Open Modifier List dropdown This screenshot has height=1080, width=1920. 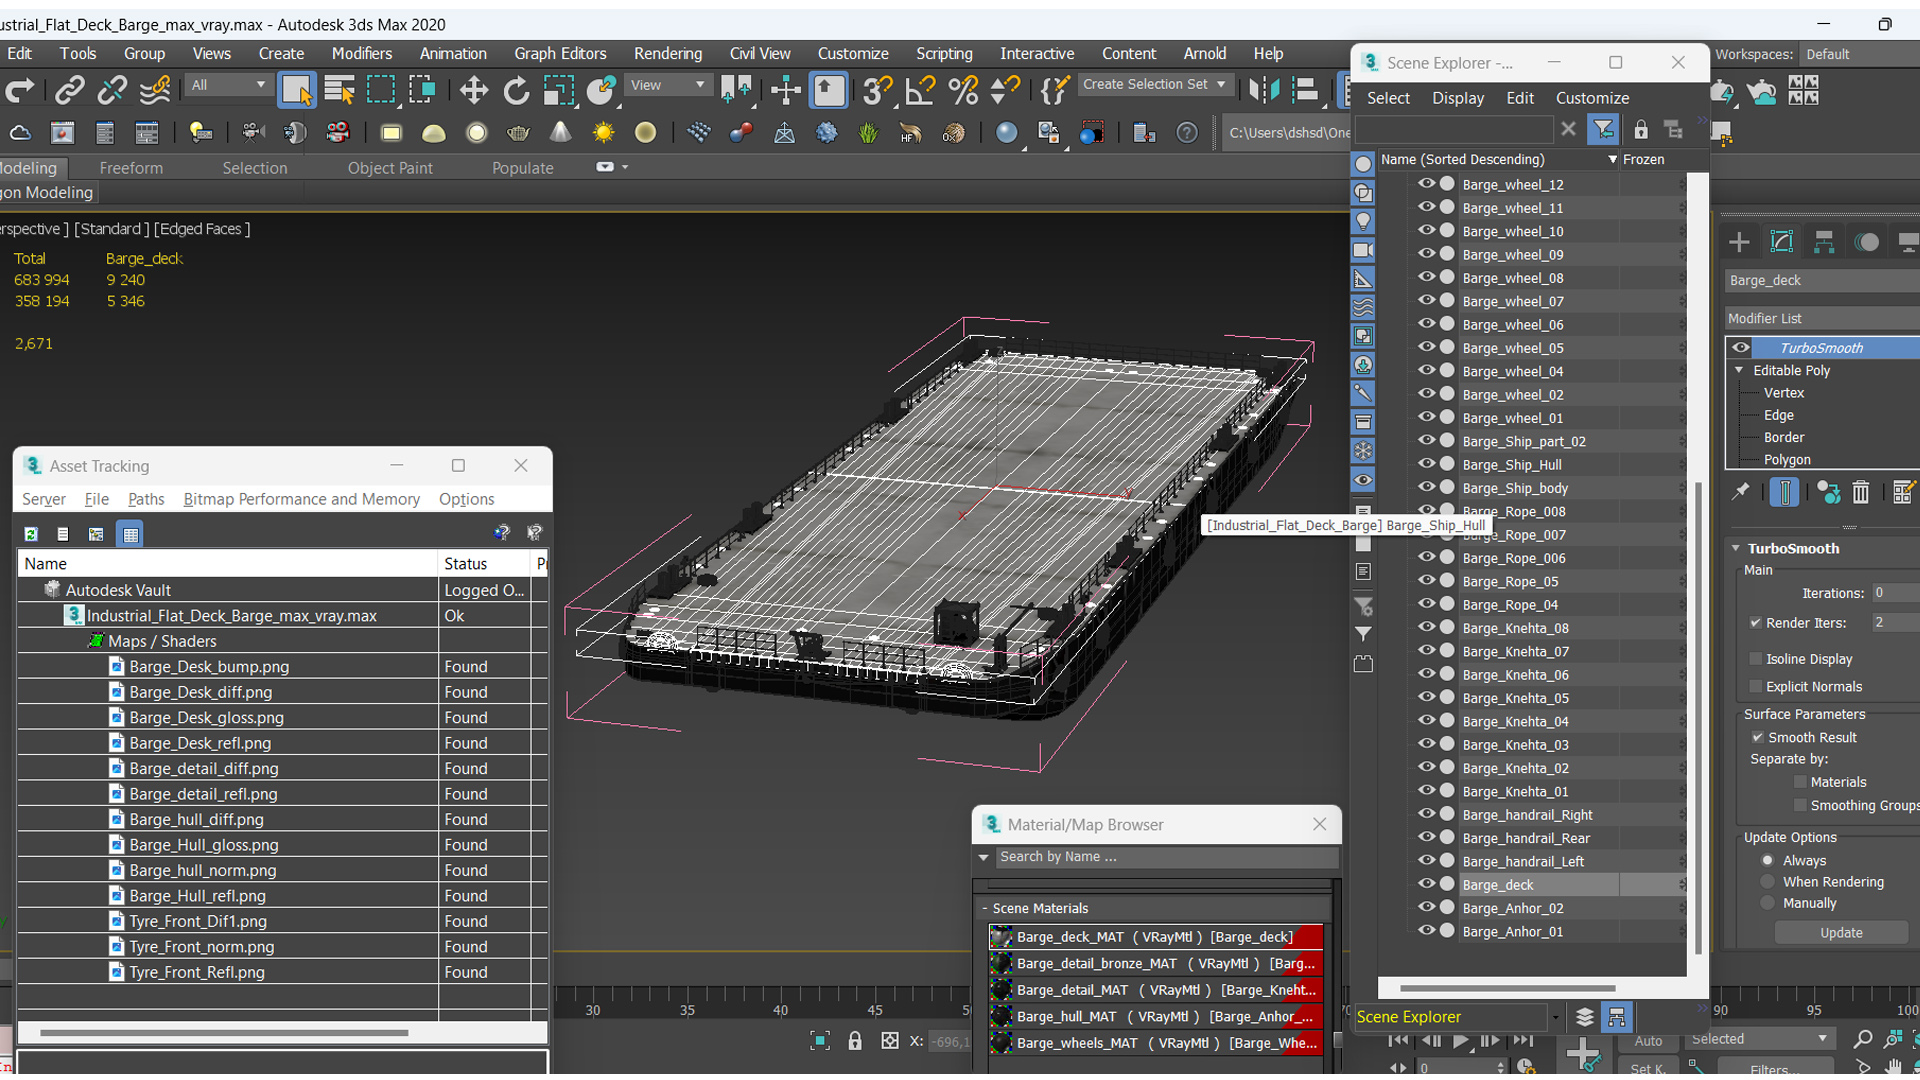1822,318
